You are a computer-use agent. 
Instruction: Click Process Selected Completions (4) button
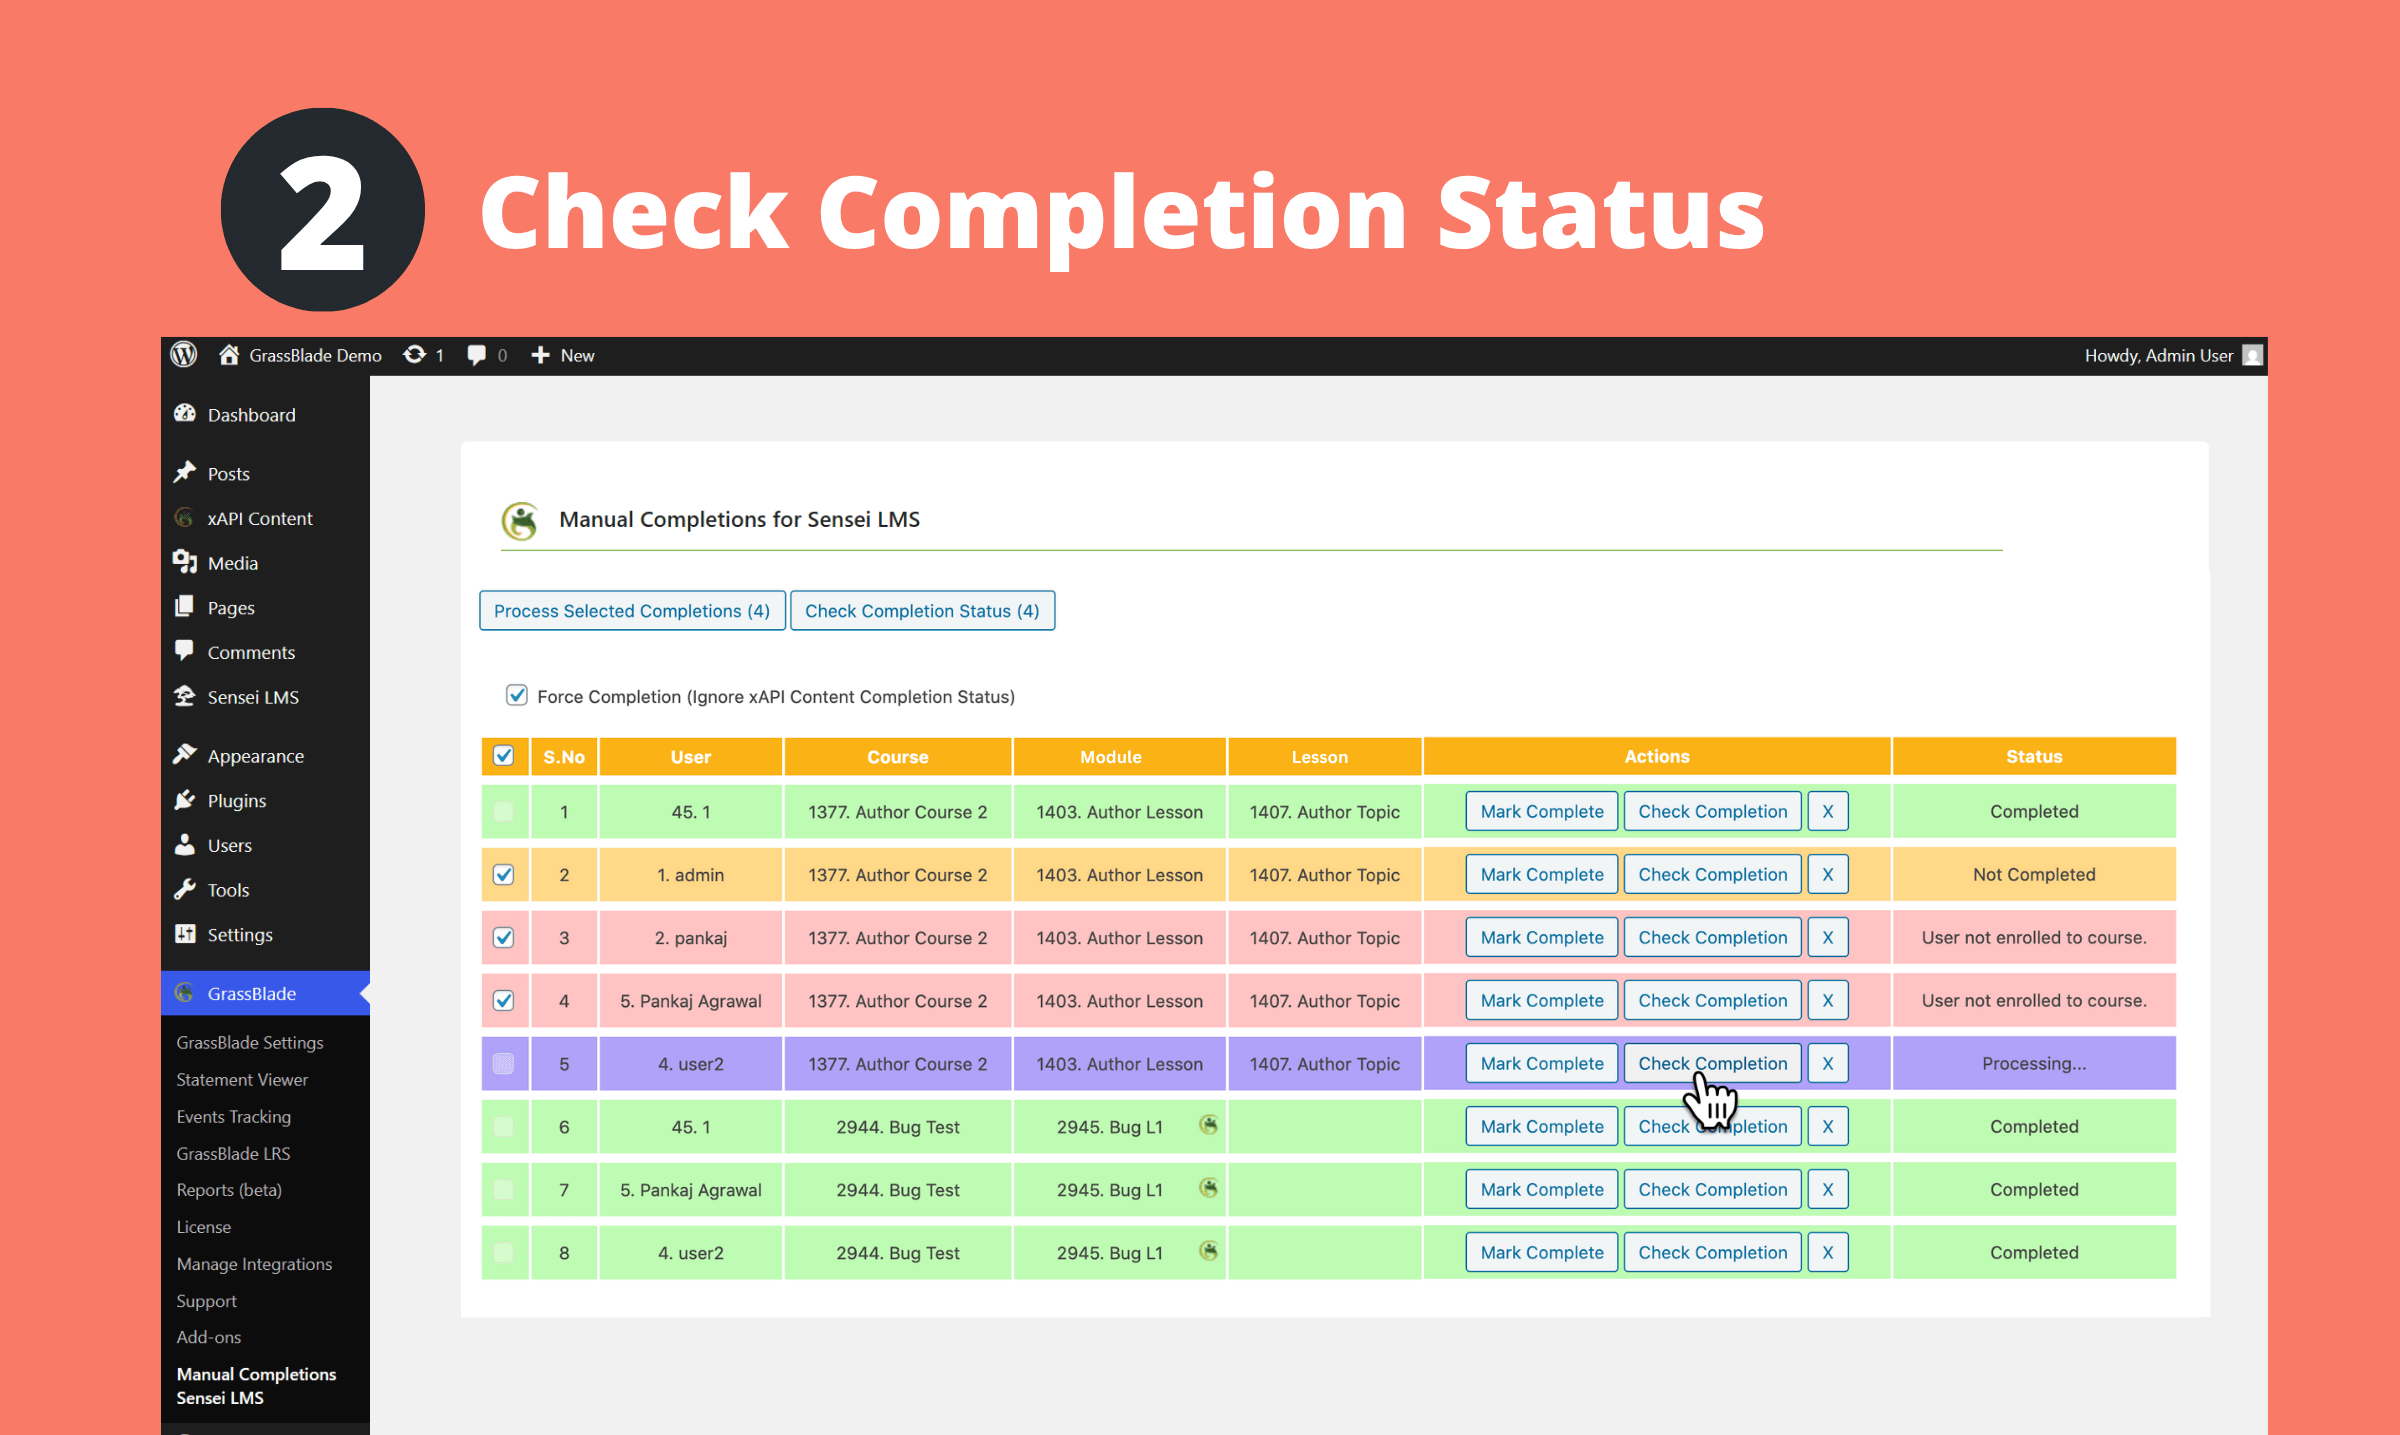click(631, 610)
